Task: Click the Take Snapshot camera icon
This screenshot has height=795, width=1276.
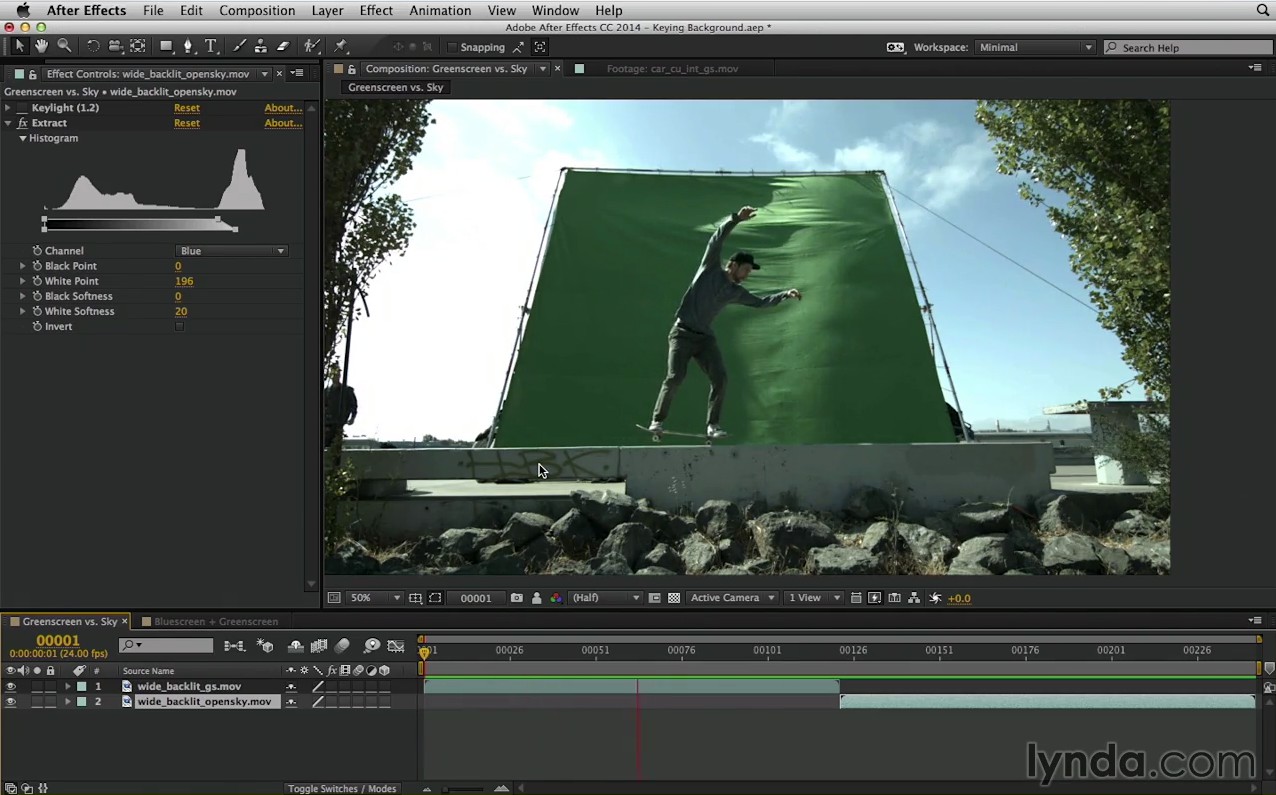Action: point(516,598)
